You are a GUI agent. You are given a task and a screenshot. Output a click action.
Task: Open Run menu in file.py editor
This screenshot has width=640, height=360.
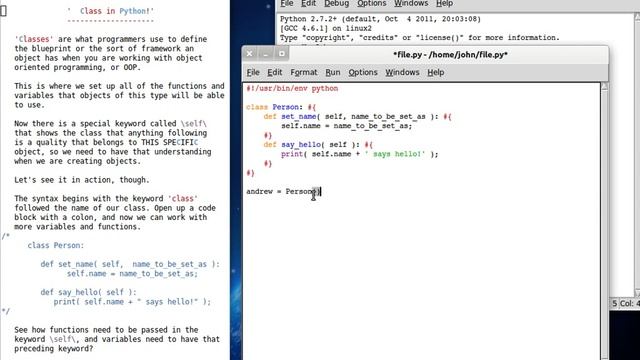coord(333,72)
